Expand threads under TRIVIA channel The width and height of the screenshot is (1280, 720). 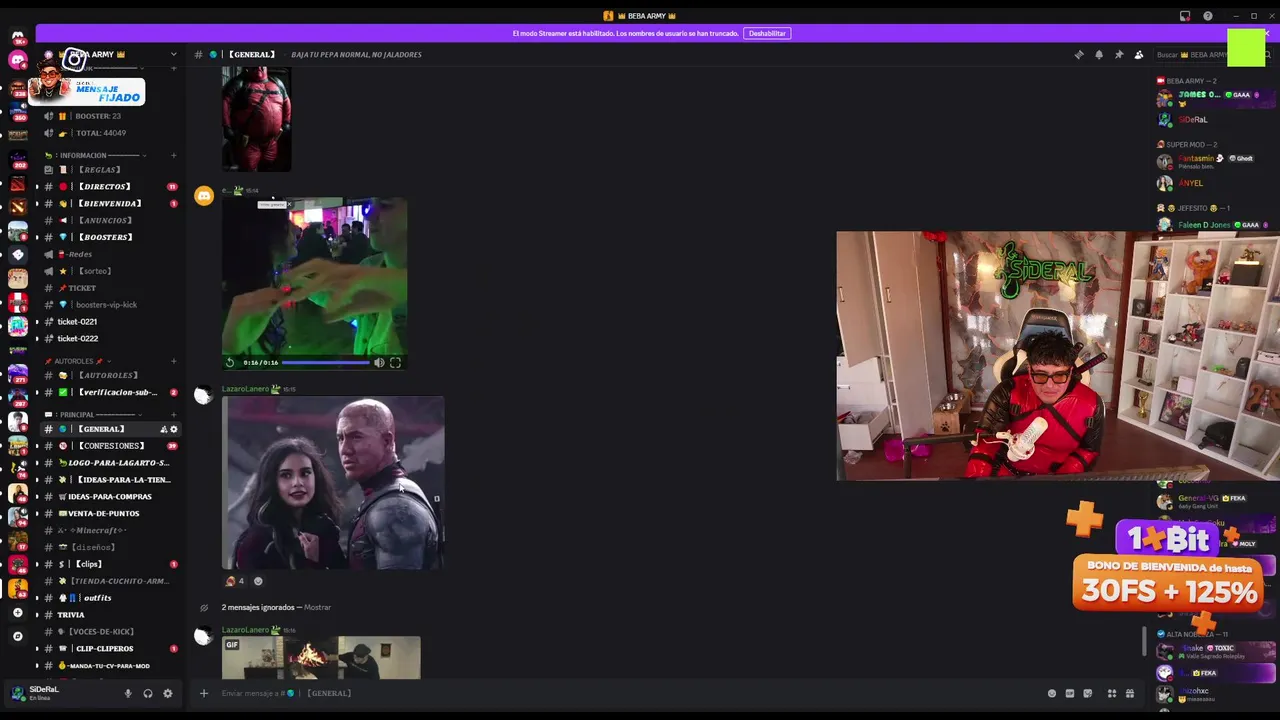[x=37, y=615]
